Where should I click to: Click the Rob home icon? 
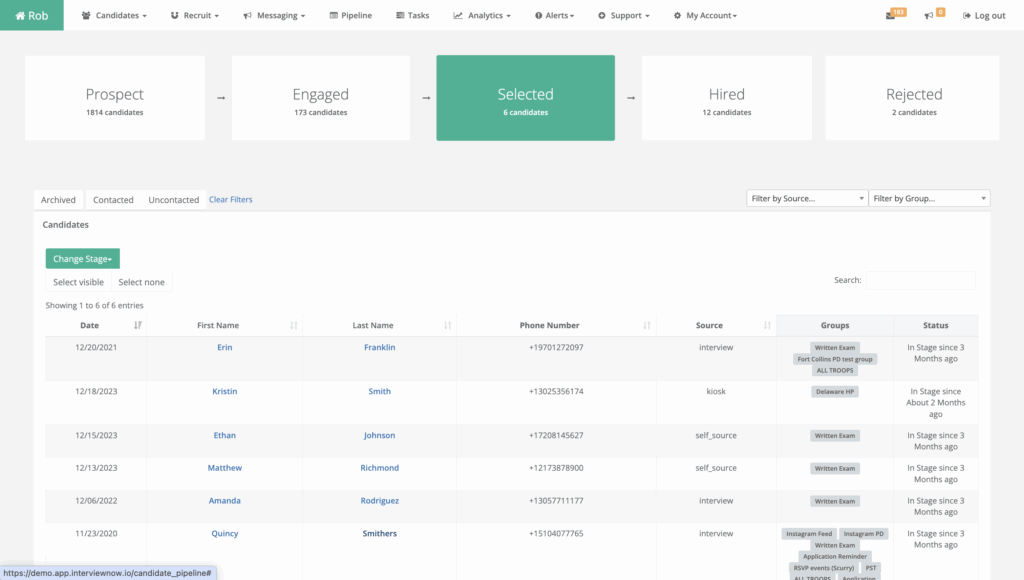pyautogui.click(x=20, y=16)
